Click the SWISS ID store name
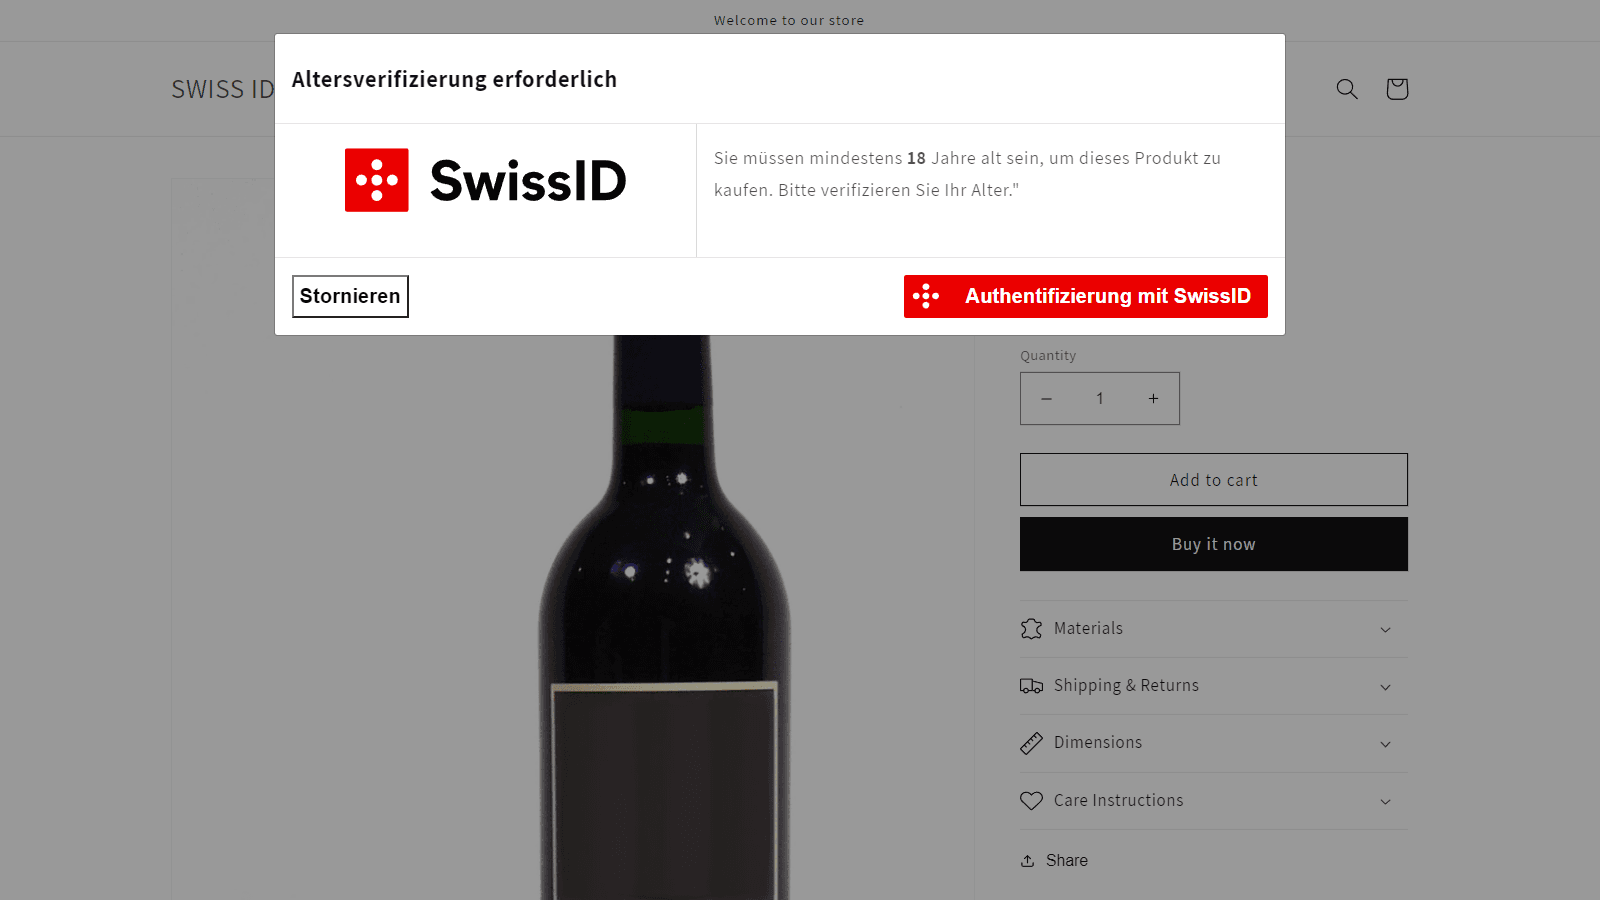This screenshot has width=1600, height=900. click(x=222, y=89)
